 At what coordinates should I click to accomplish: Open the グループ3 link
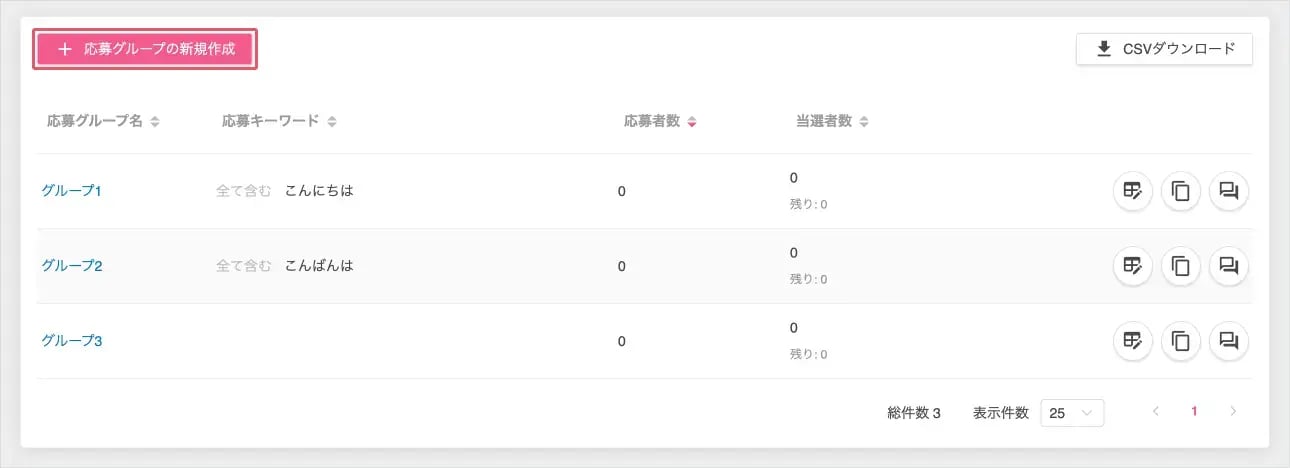click(72, 341)
